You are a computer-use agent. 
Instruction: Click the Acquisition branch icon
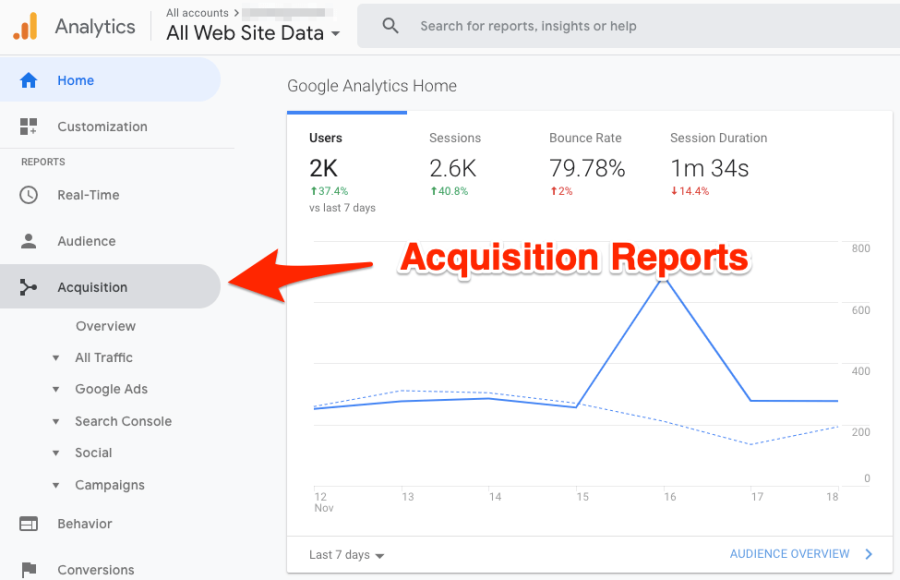pyautogui.click(x=28, y=287)
